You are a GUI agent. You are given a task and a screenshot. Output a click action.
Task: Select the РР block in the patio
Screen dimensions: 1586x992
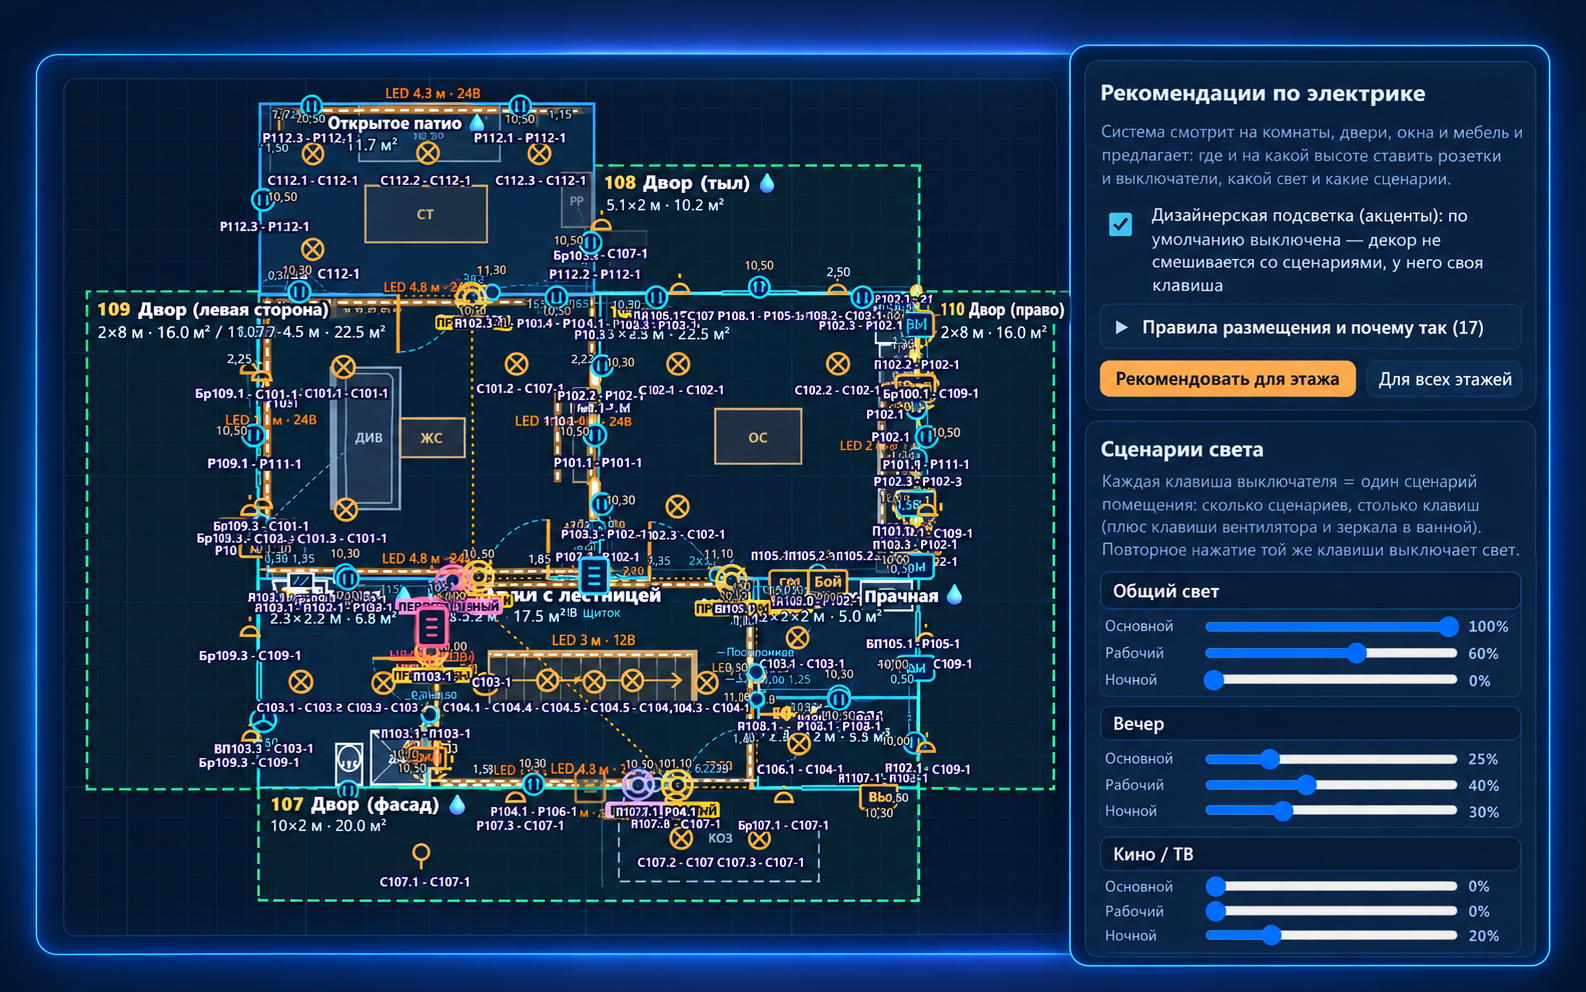pos(577,201)
